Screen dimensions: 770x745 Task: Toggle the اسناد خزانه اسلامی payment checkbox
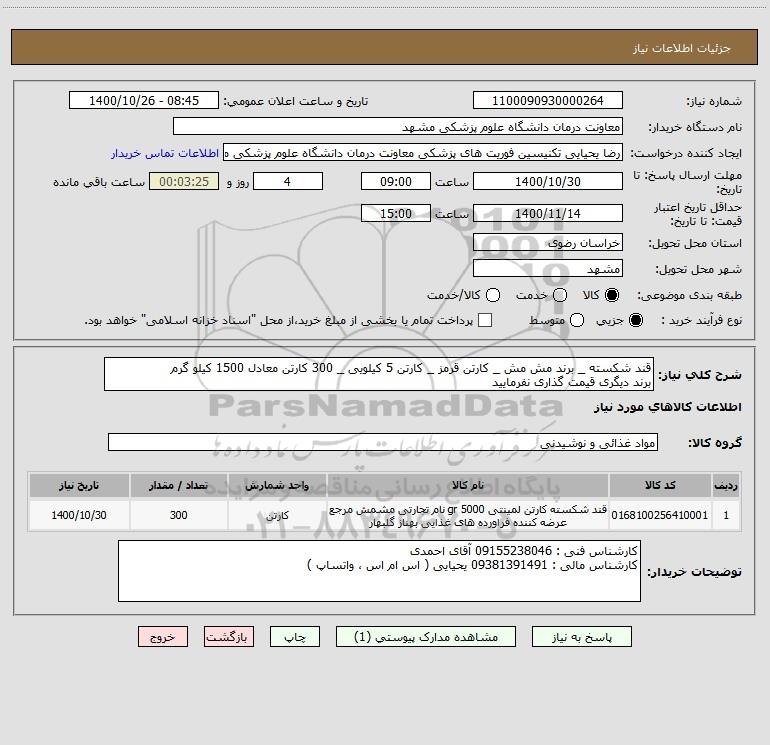tap(485, 320)
